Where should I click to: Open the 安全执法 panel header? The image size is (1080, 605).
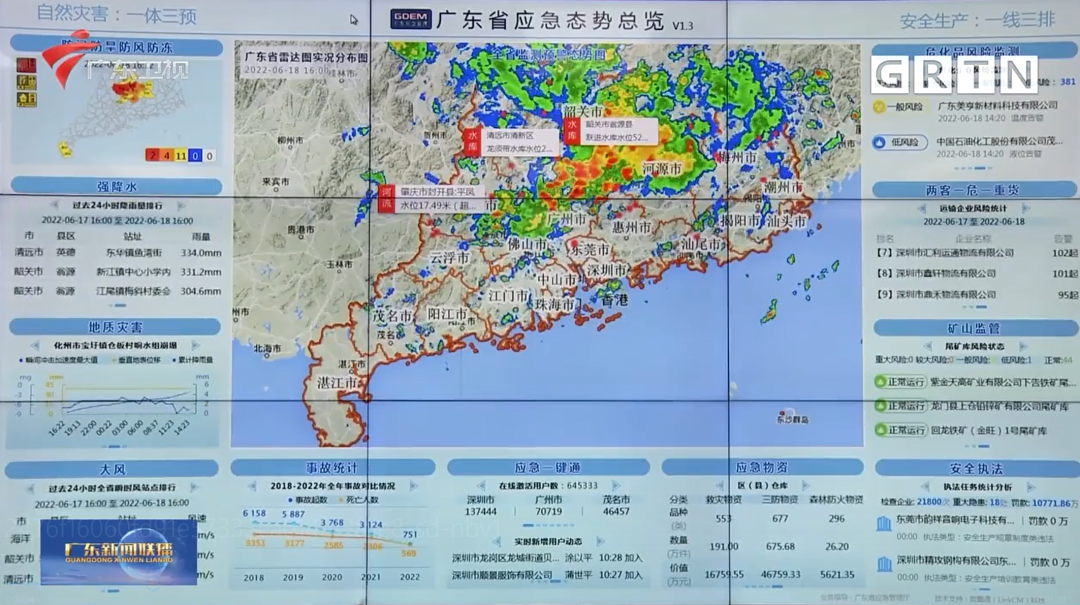pos(976,469)
